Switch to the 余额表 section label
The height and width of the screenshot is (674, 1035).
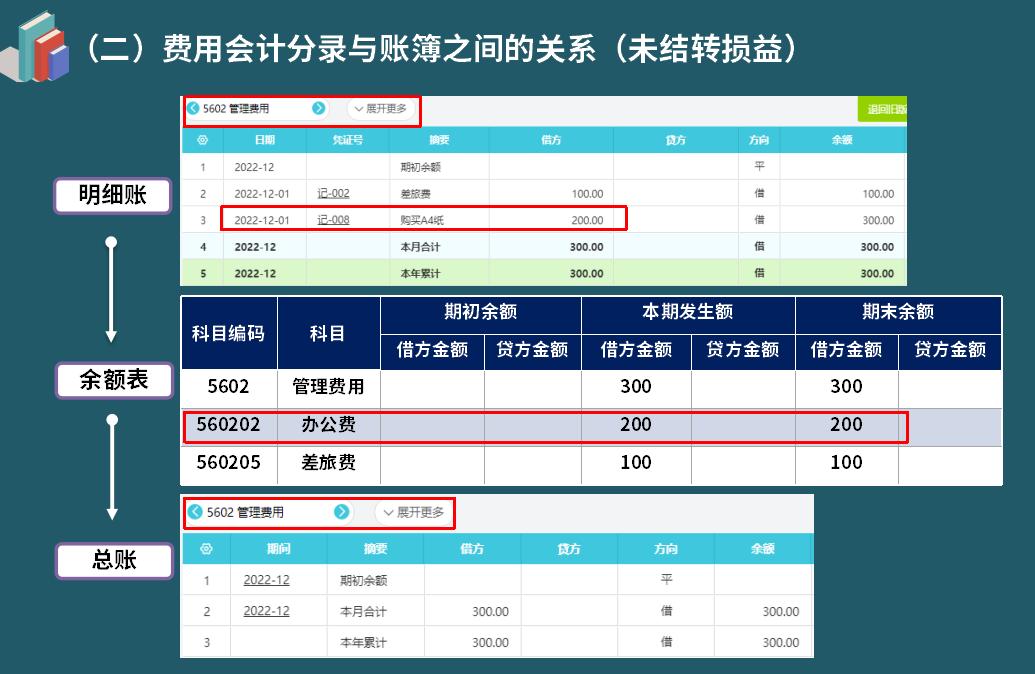click(113, 380)
